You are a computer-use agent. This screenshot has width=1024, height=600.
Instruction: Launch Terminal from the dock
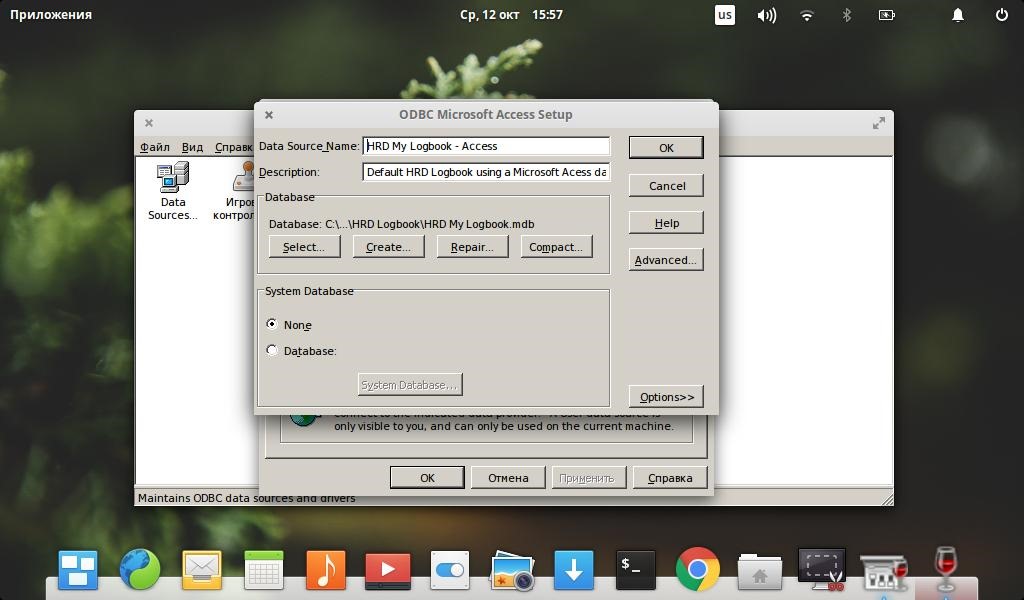click(635, 569)
